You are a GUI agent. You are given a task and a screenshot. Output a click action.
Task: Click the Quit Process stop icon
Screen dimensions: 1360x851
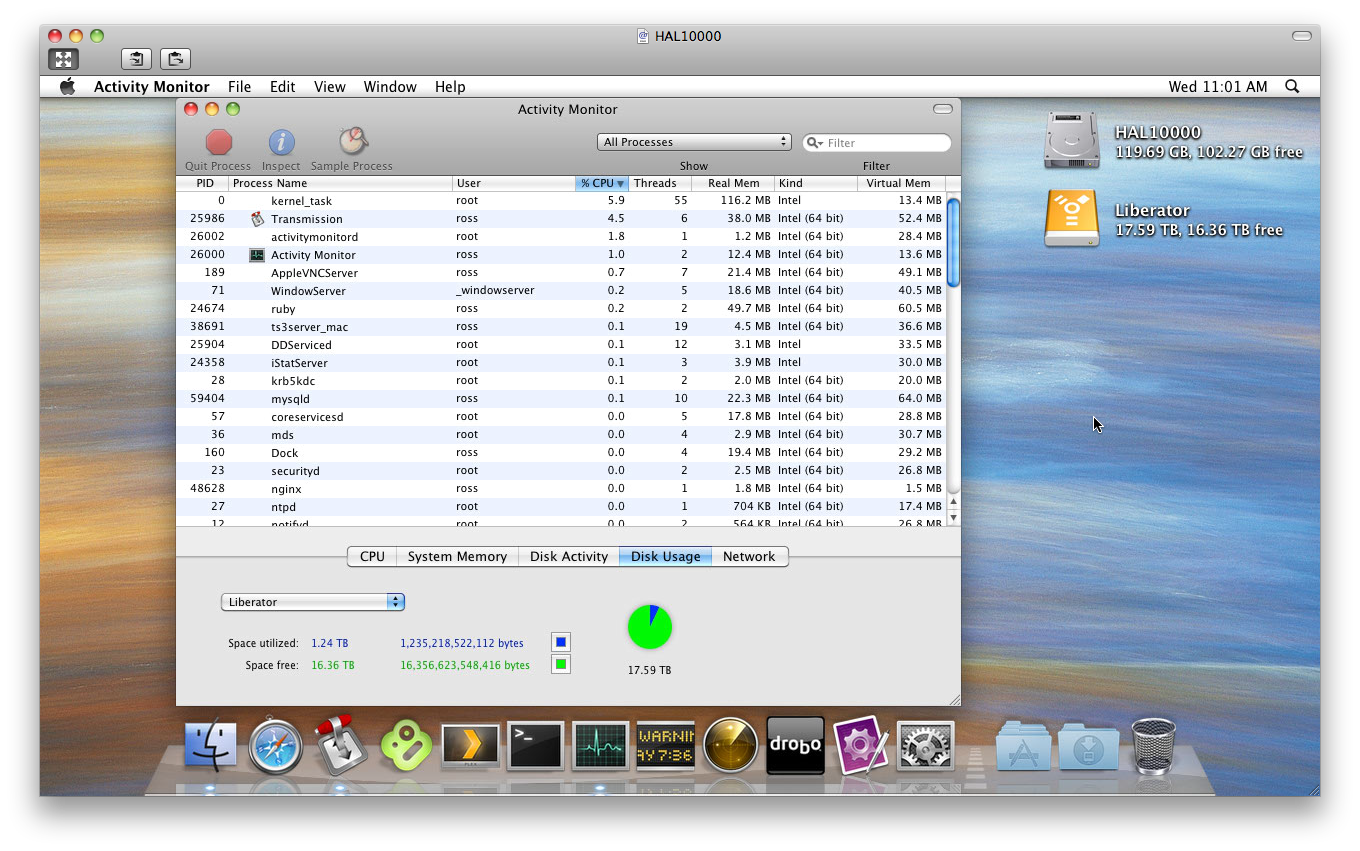click(218, 143)
